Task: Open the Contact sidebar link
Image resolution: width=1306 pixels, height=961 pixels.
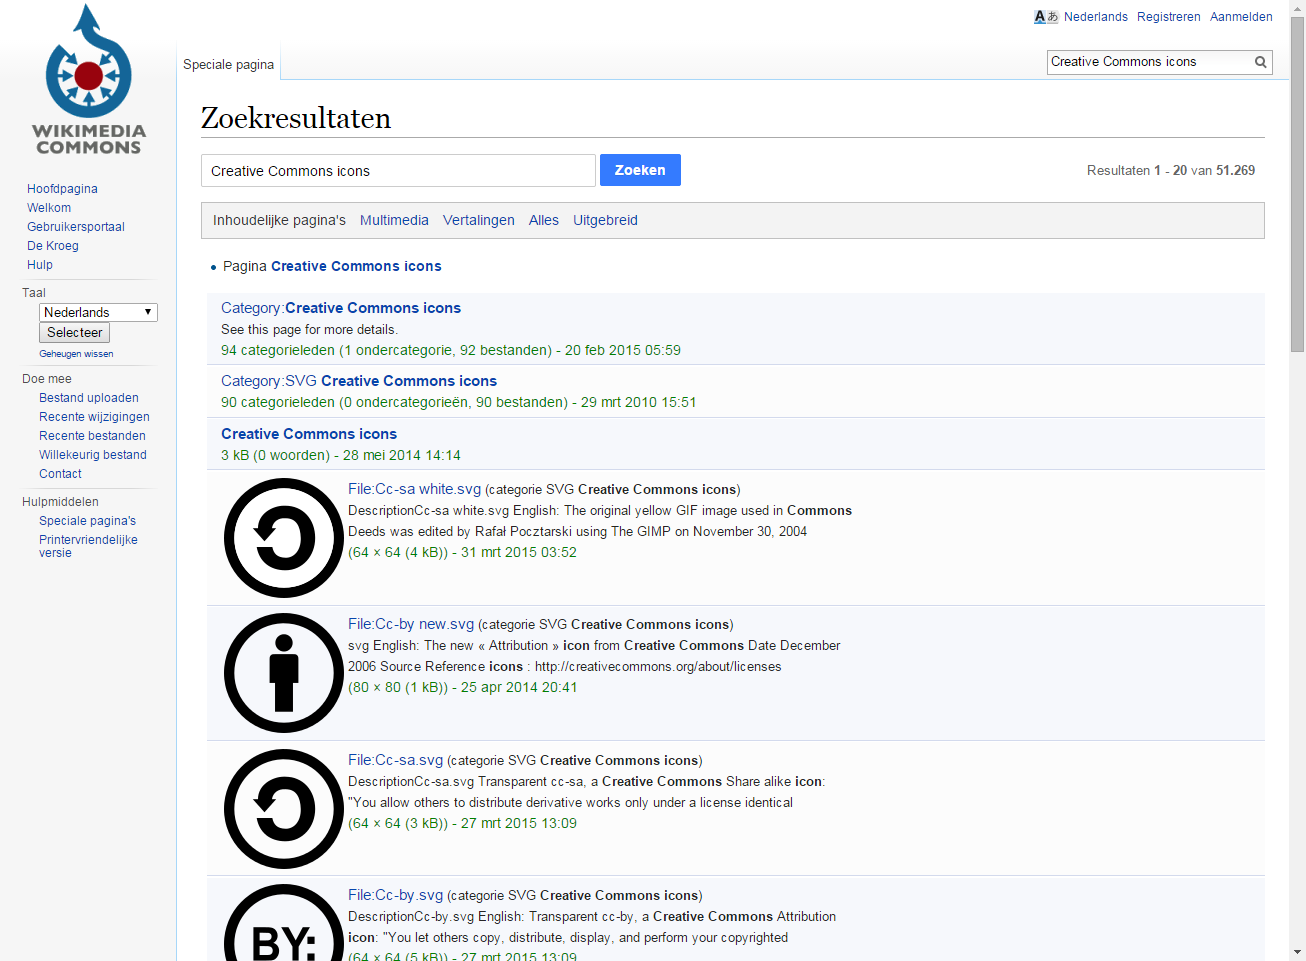Action: 60,474
